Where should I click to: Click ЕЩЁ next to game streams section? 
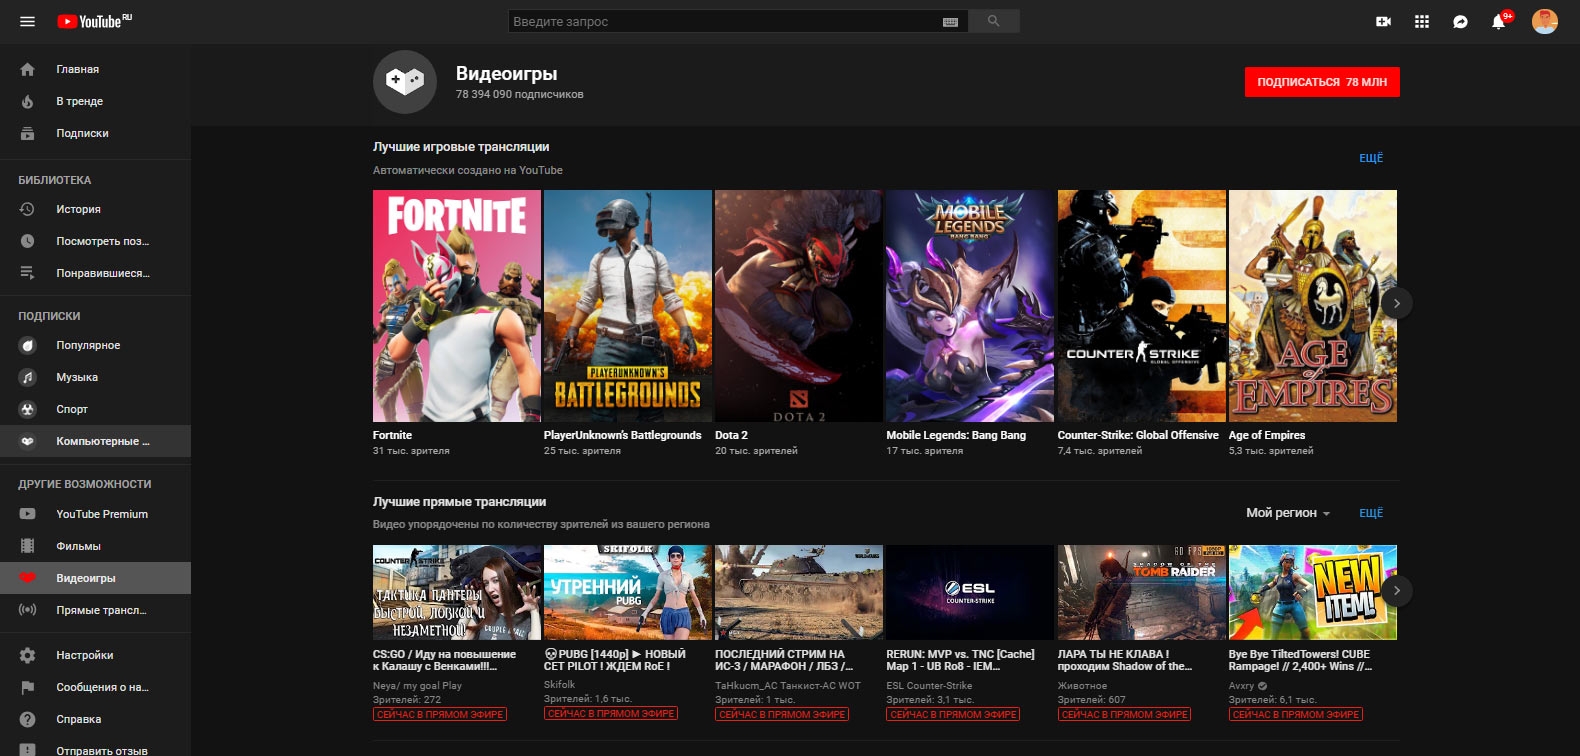pos(1371,158)
